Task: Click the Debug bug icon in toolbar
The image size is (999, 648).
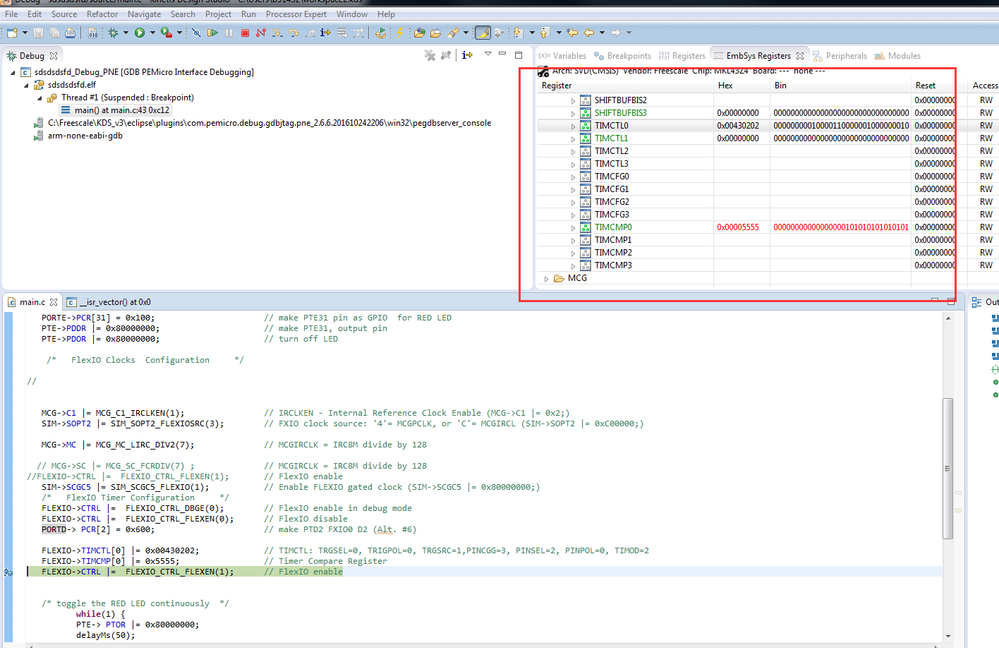Action: tap(113, 33)
